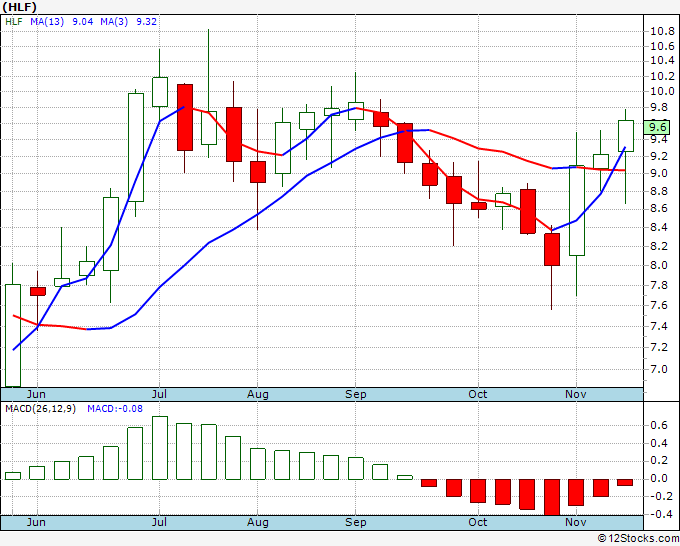680x546 pixels.
Task: Open the 12Stocks.com credit link
Action: (x=638, y=539)
